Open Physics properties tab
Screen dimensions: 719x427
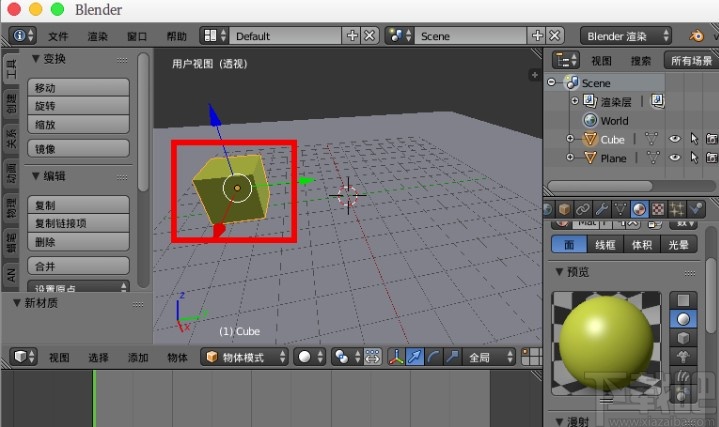tap(696, 210)
